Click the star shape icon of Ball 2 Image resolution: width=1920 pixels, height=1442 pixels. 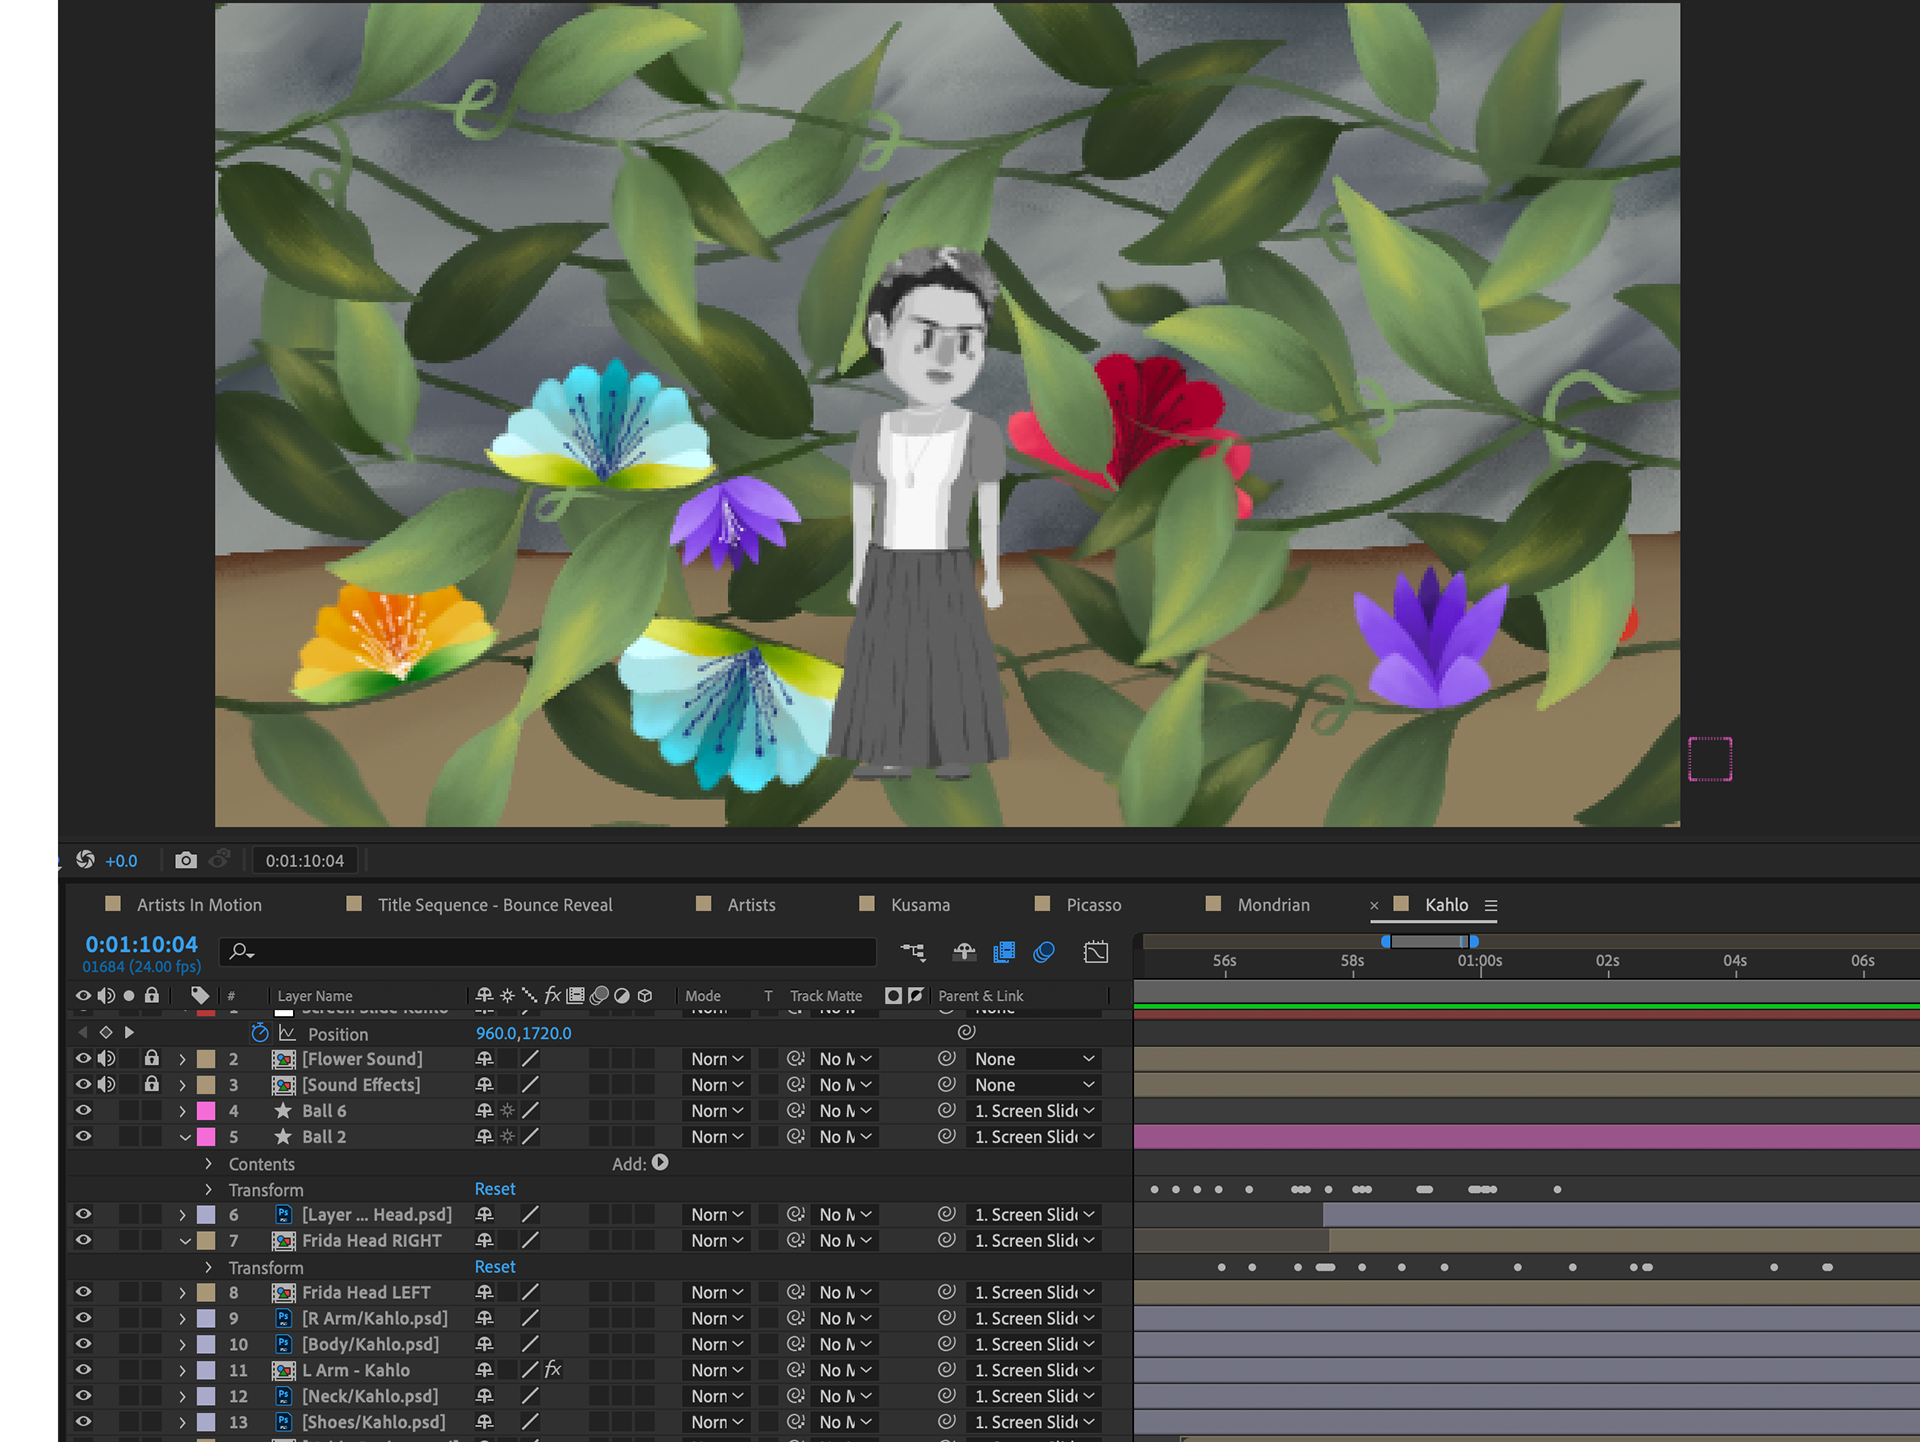[x=284, y=1137]
